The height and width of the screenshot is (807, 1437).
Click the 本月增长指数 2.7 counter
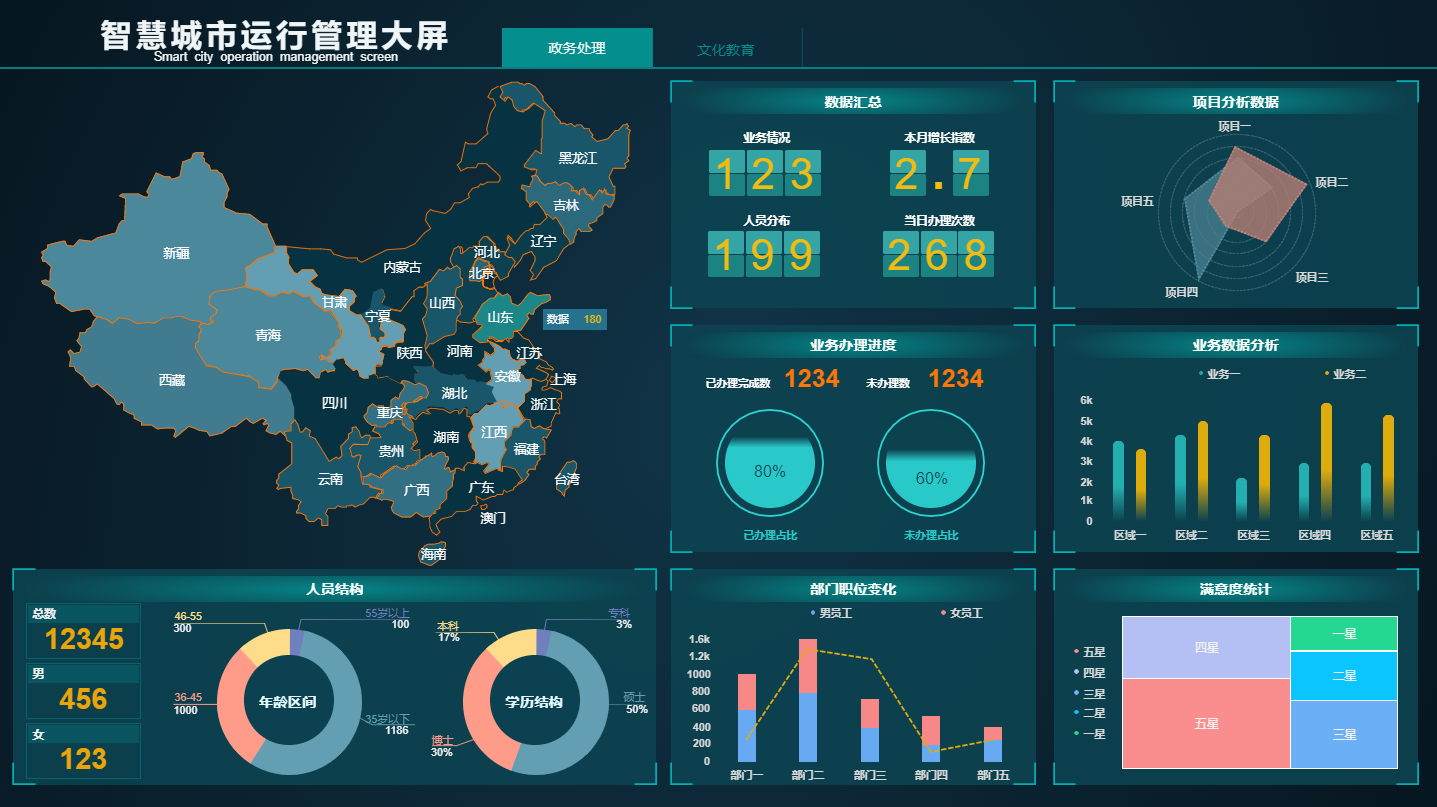pyautogui.click(x=939, y=173)
